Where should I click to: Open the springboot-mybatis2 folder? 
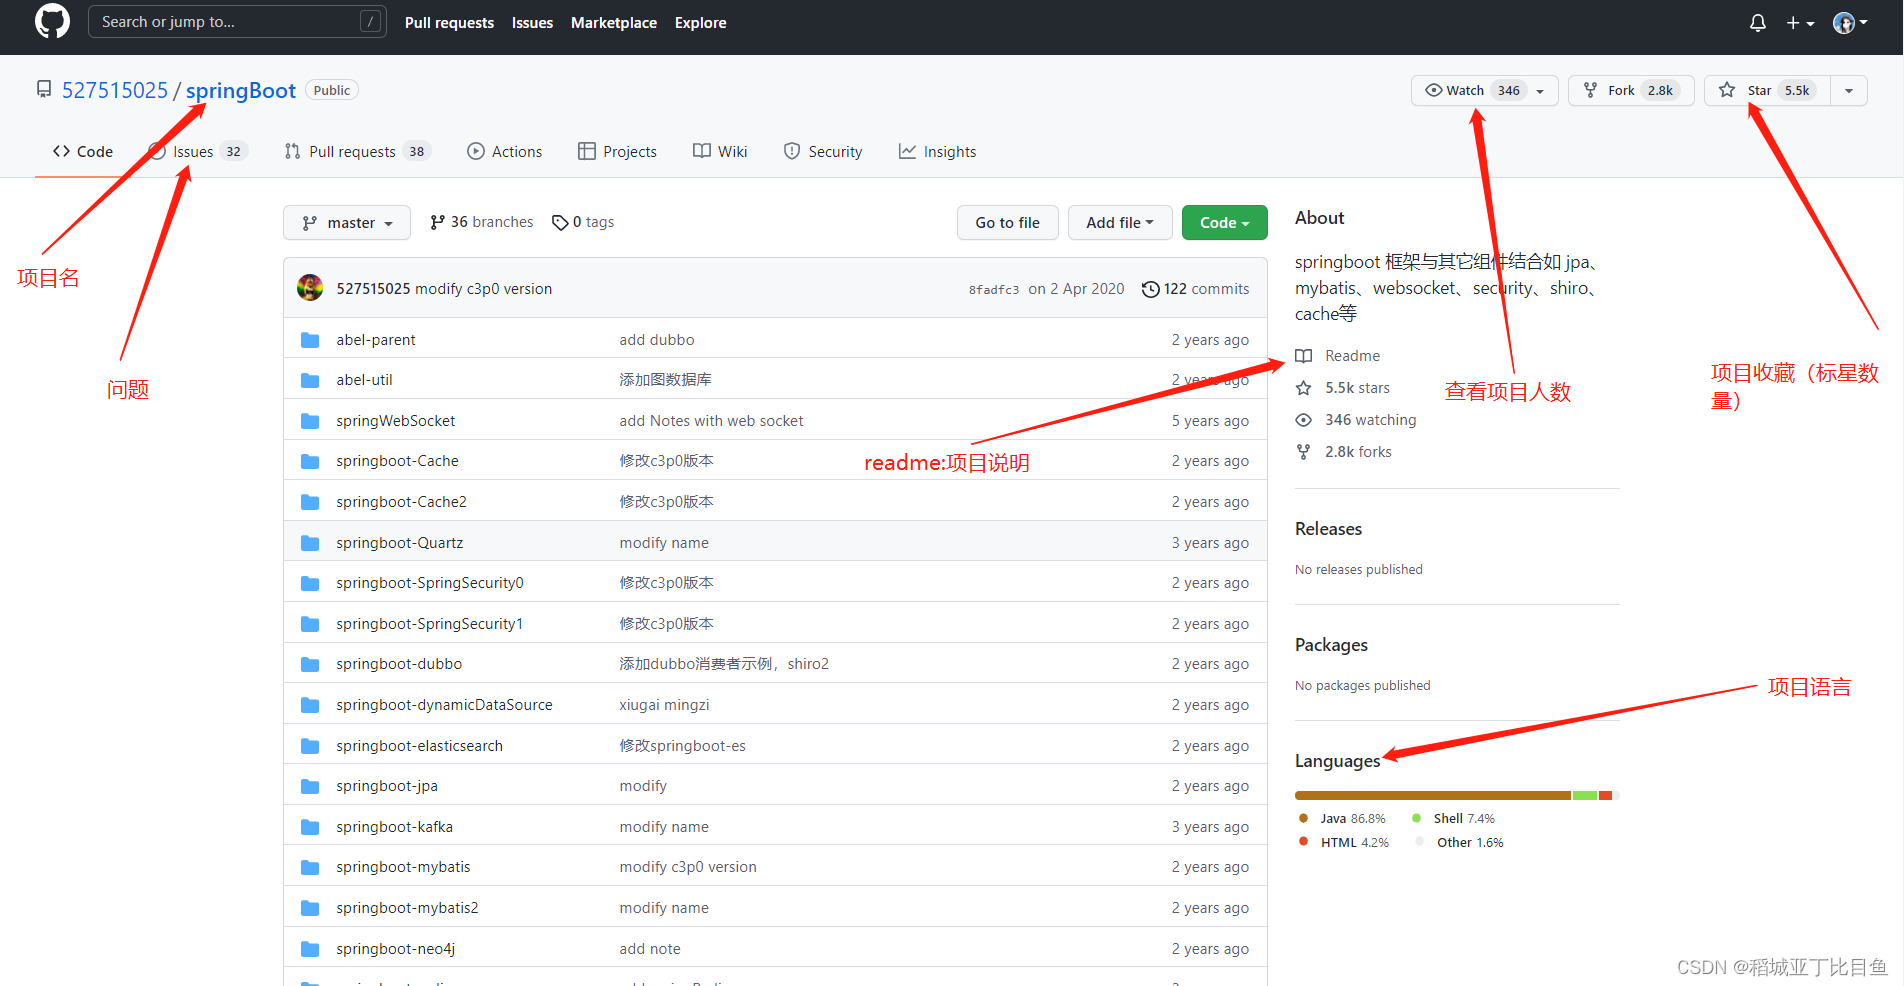(408, 908)
